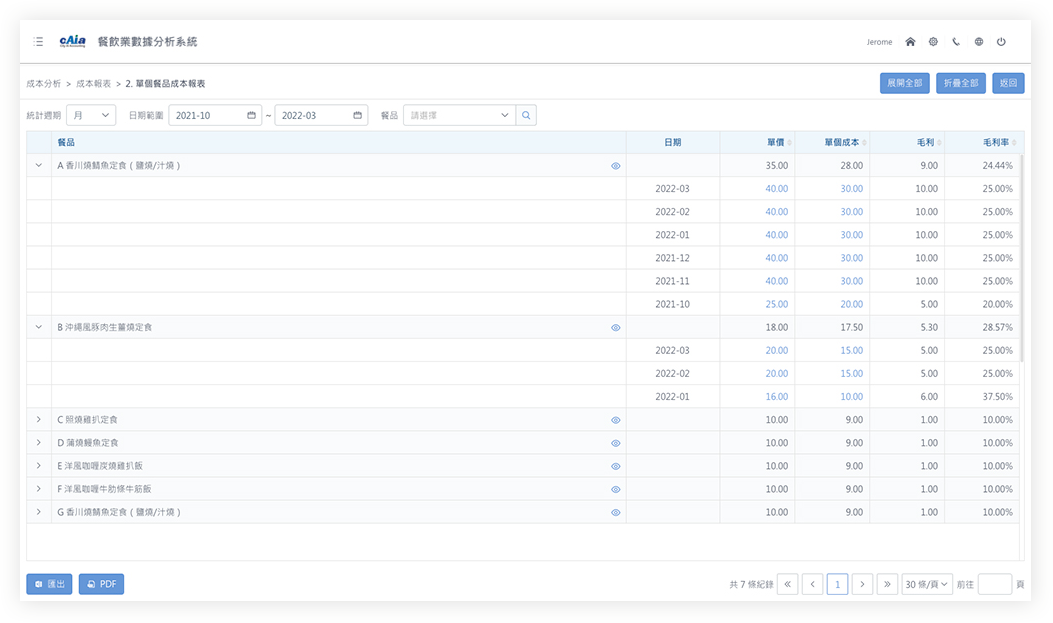Open 40.00 單價 link for 2022-03
This screenshot has width=1053, height=623.
click(x=776, y=189)
